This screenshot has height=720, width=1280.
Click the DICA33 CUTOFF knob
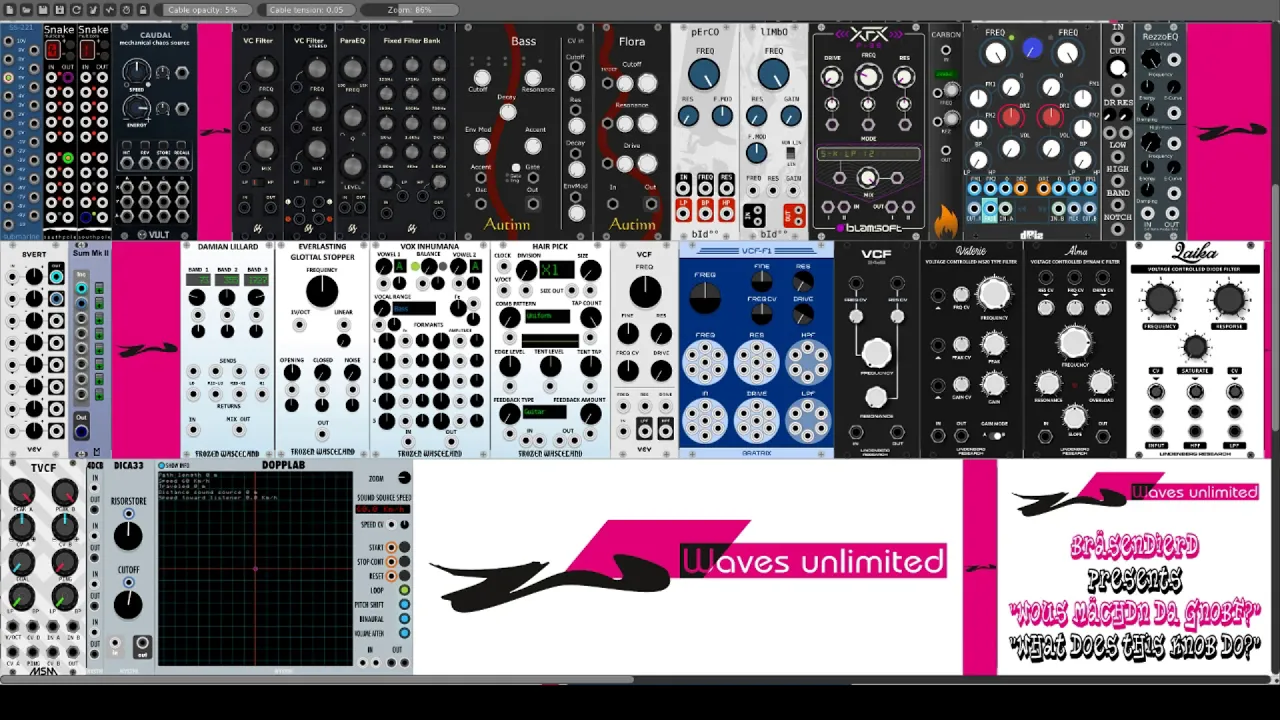pyautogui.click(x=128, y=605)
